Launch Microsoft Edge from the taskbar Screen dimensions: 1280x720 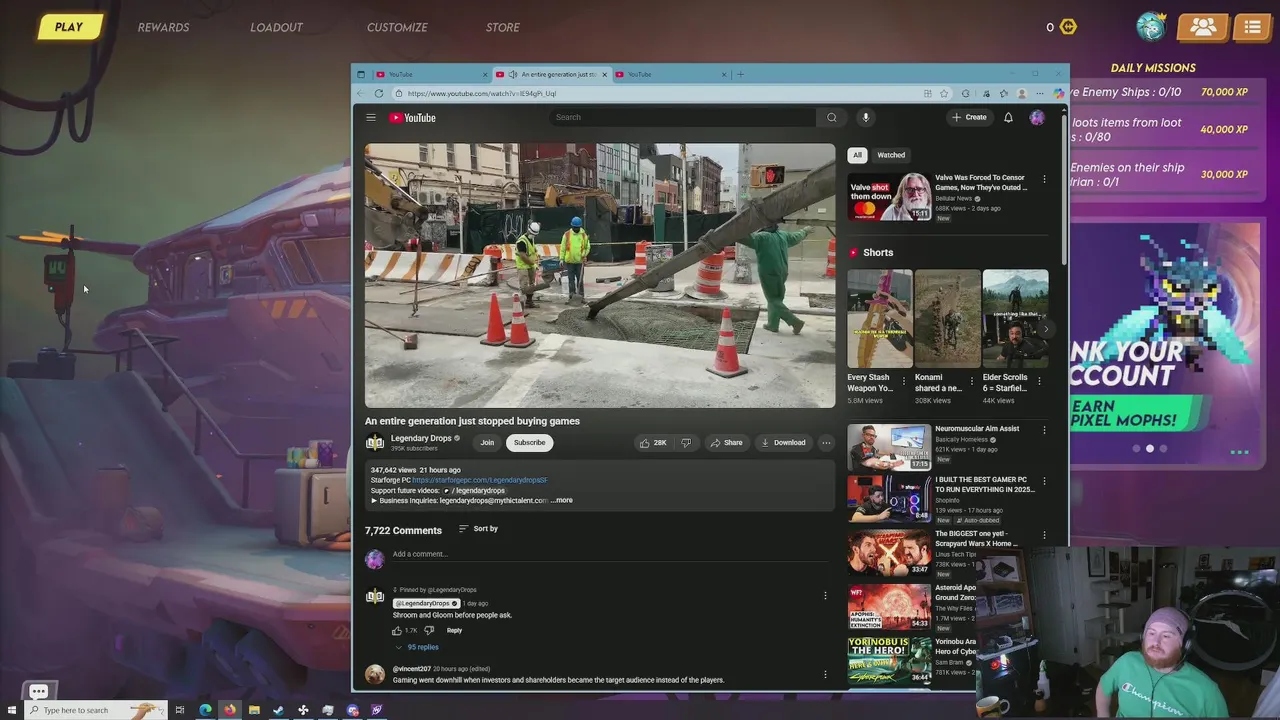(205, 710)
